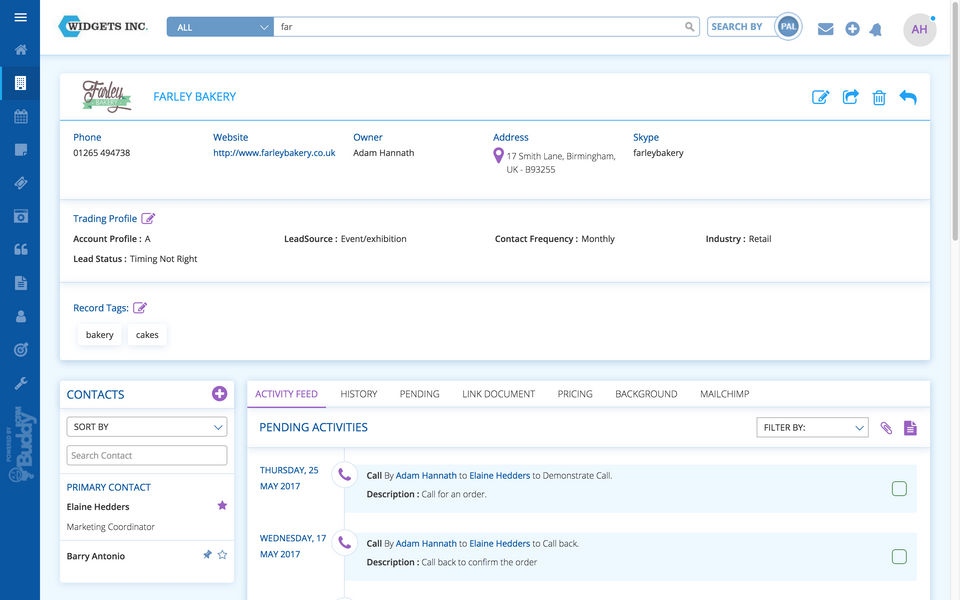The height and width of the screenshot is (600, 960).
Task: Open the FILTER BY dropdown
Action: 812,428
